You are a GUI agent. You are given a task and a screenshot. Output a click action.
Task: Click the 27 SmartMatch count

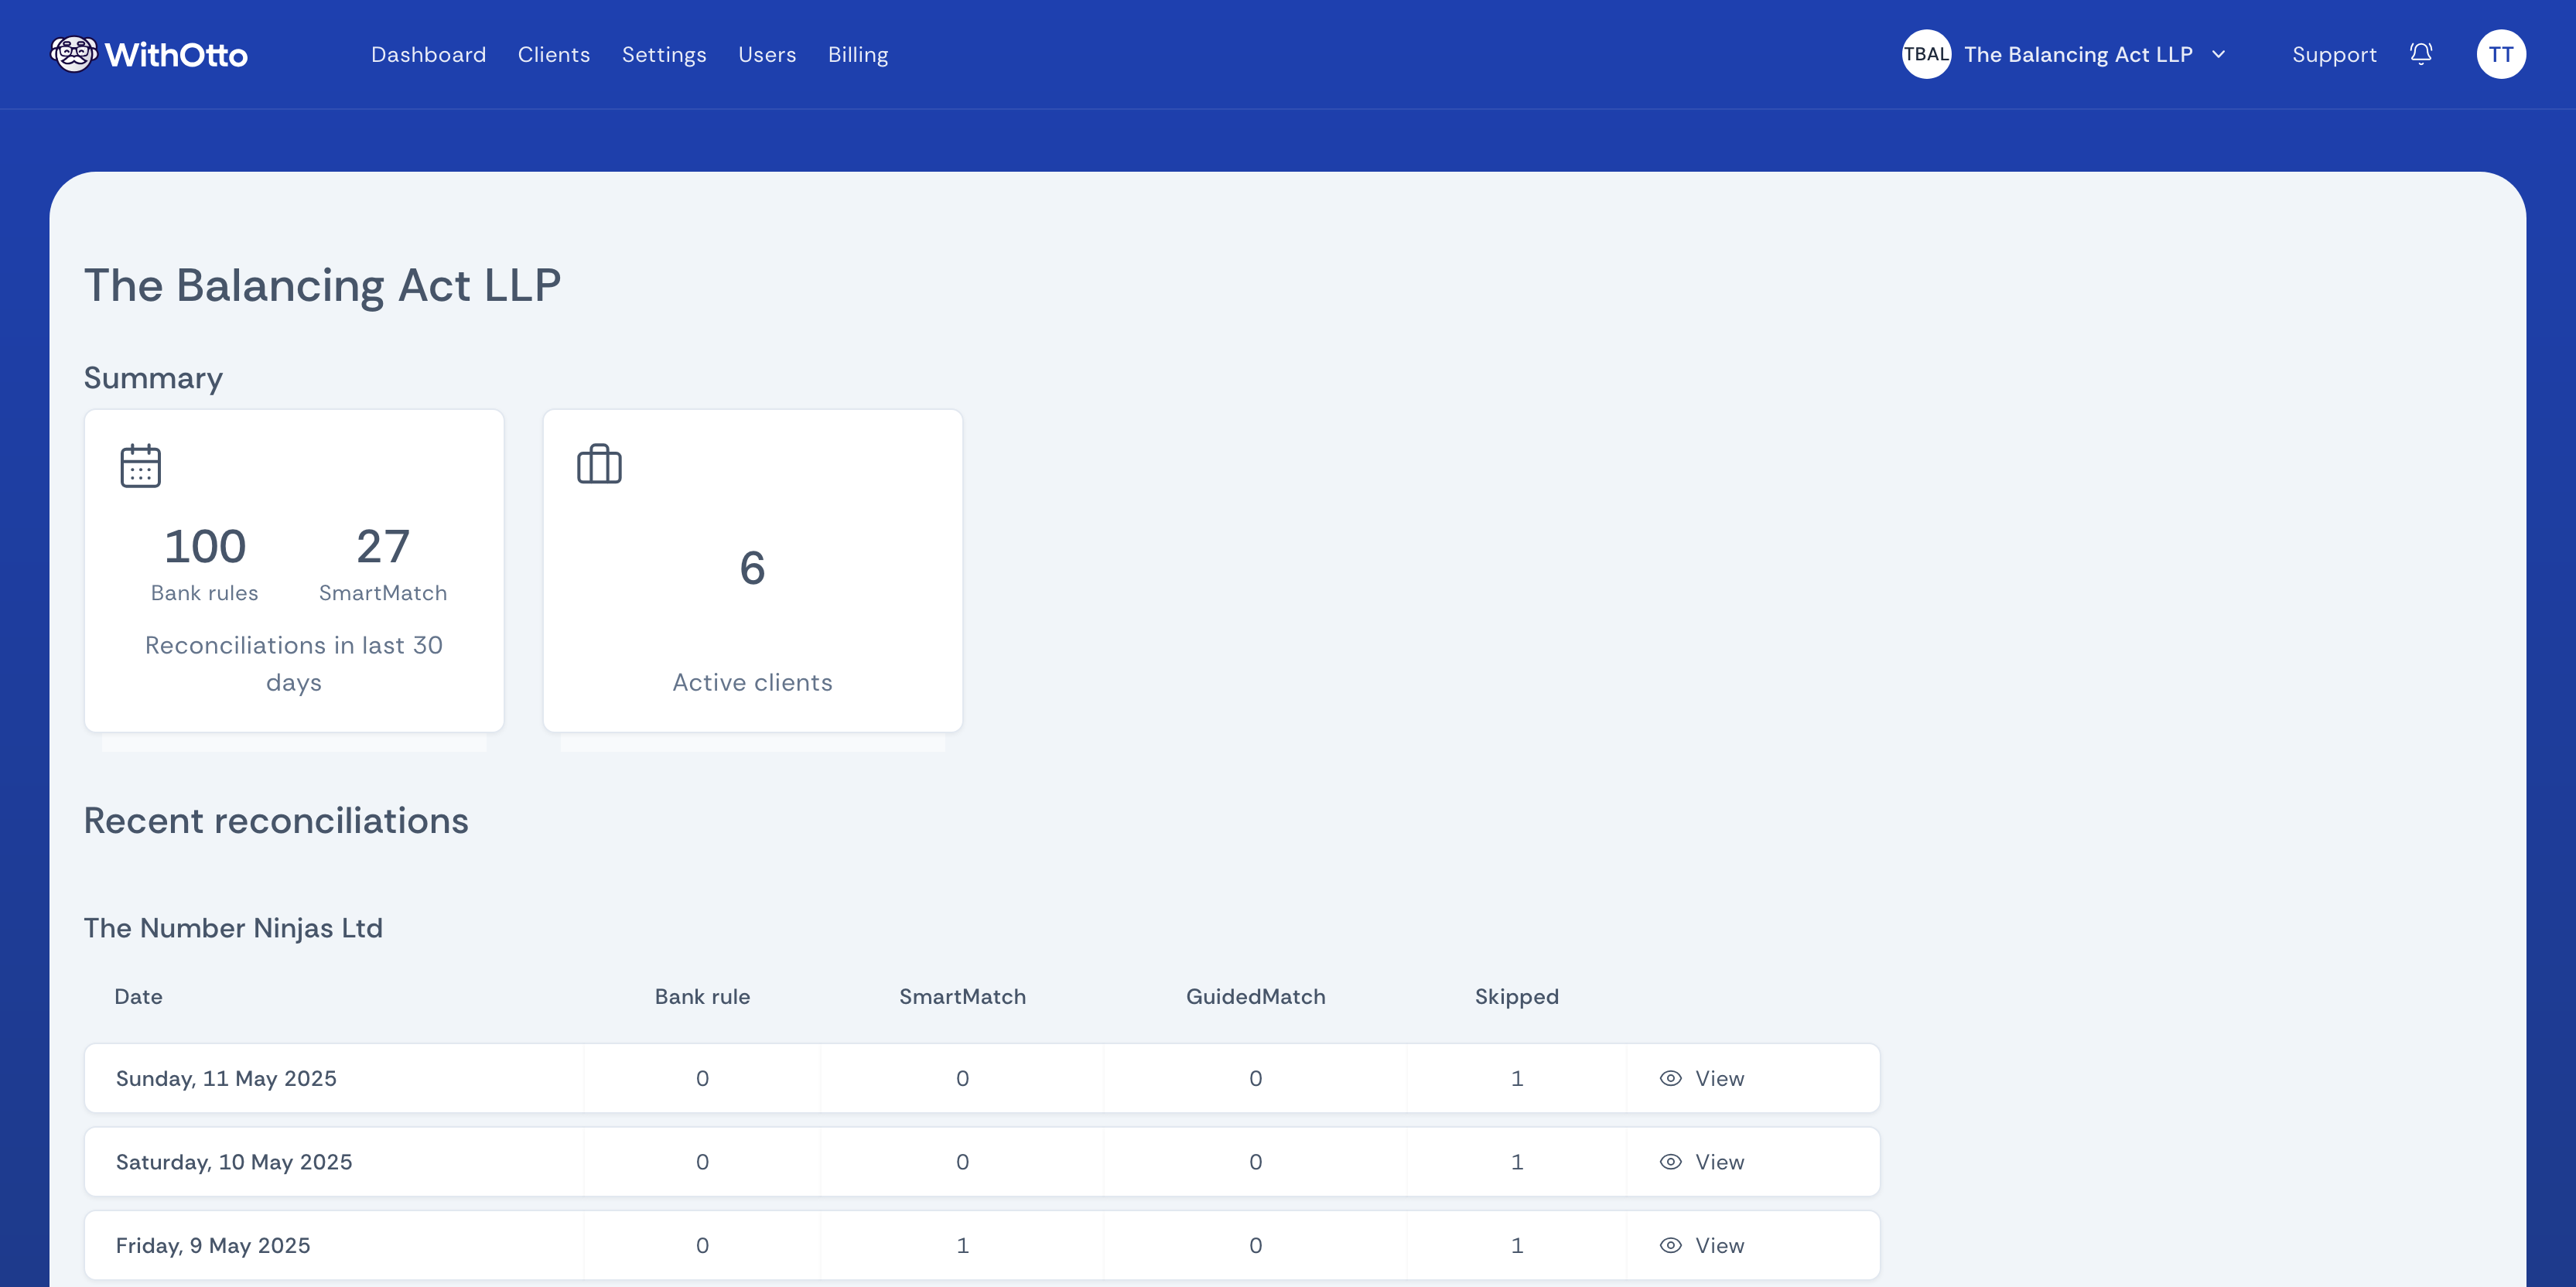383,546
